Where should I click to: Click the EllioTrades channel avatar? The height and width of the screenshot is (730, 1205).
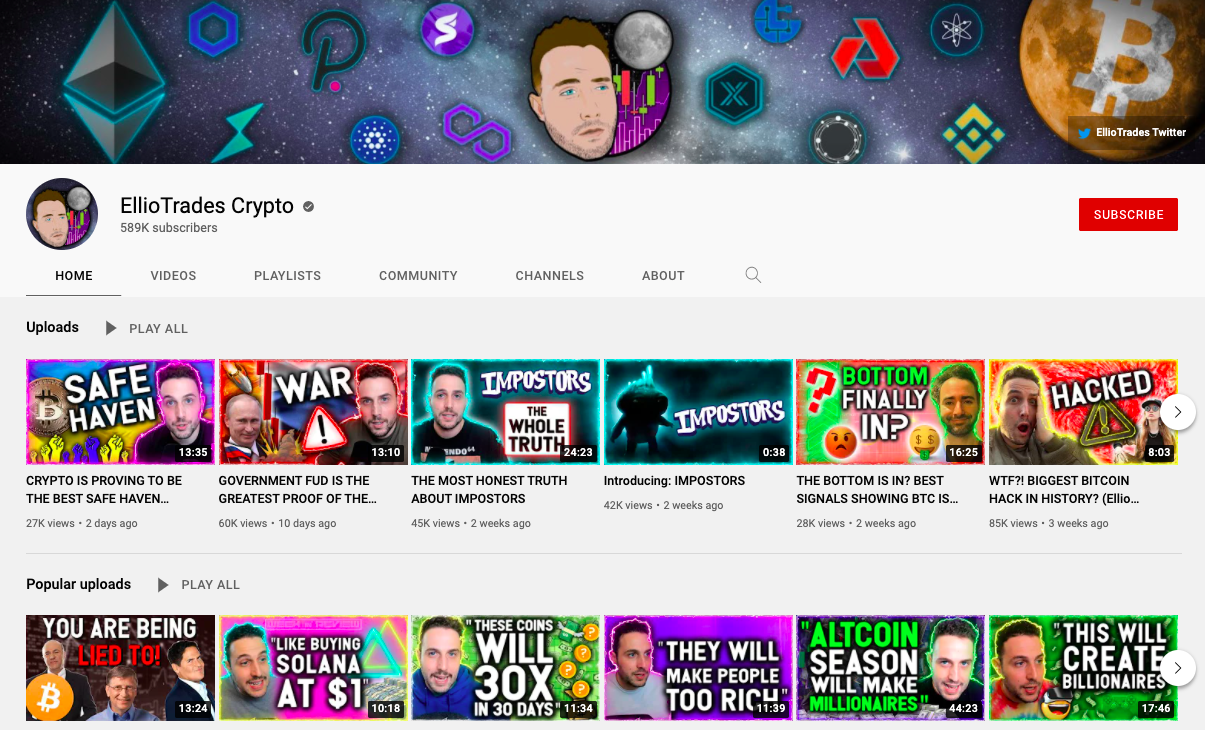[x=62, y=214]
